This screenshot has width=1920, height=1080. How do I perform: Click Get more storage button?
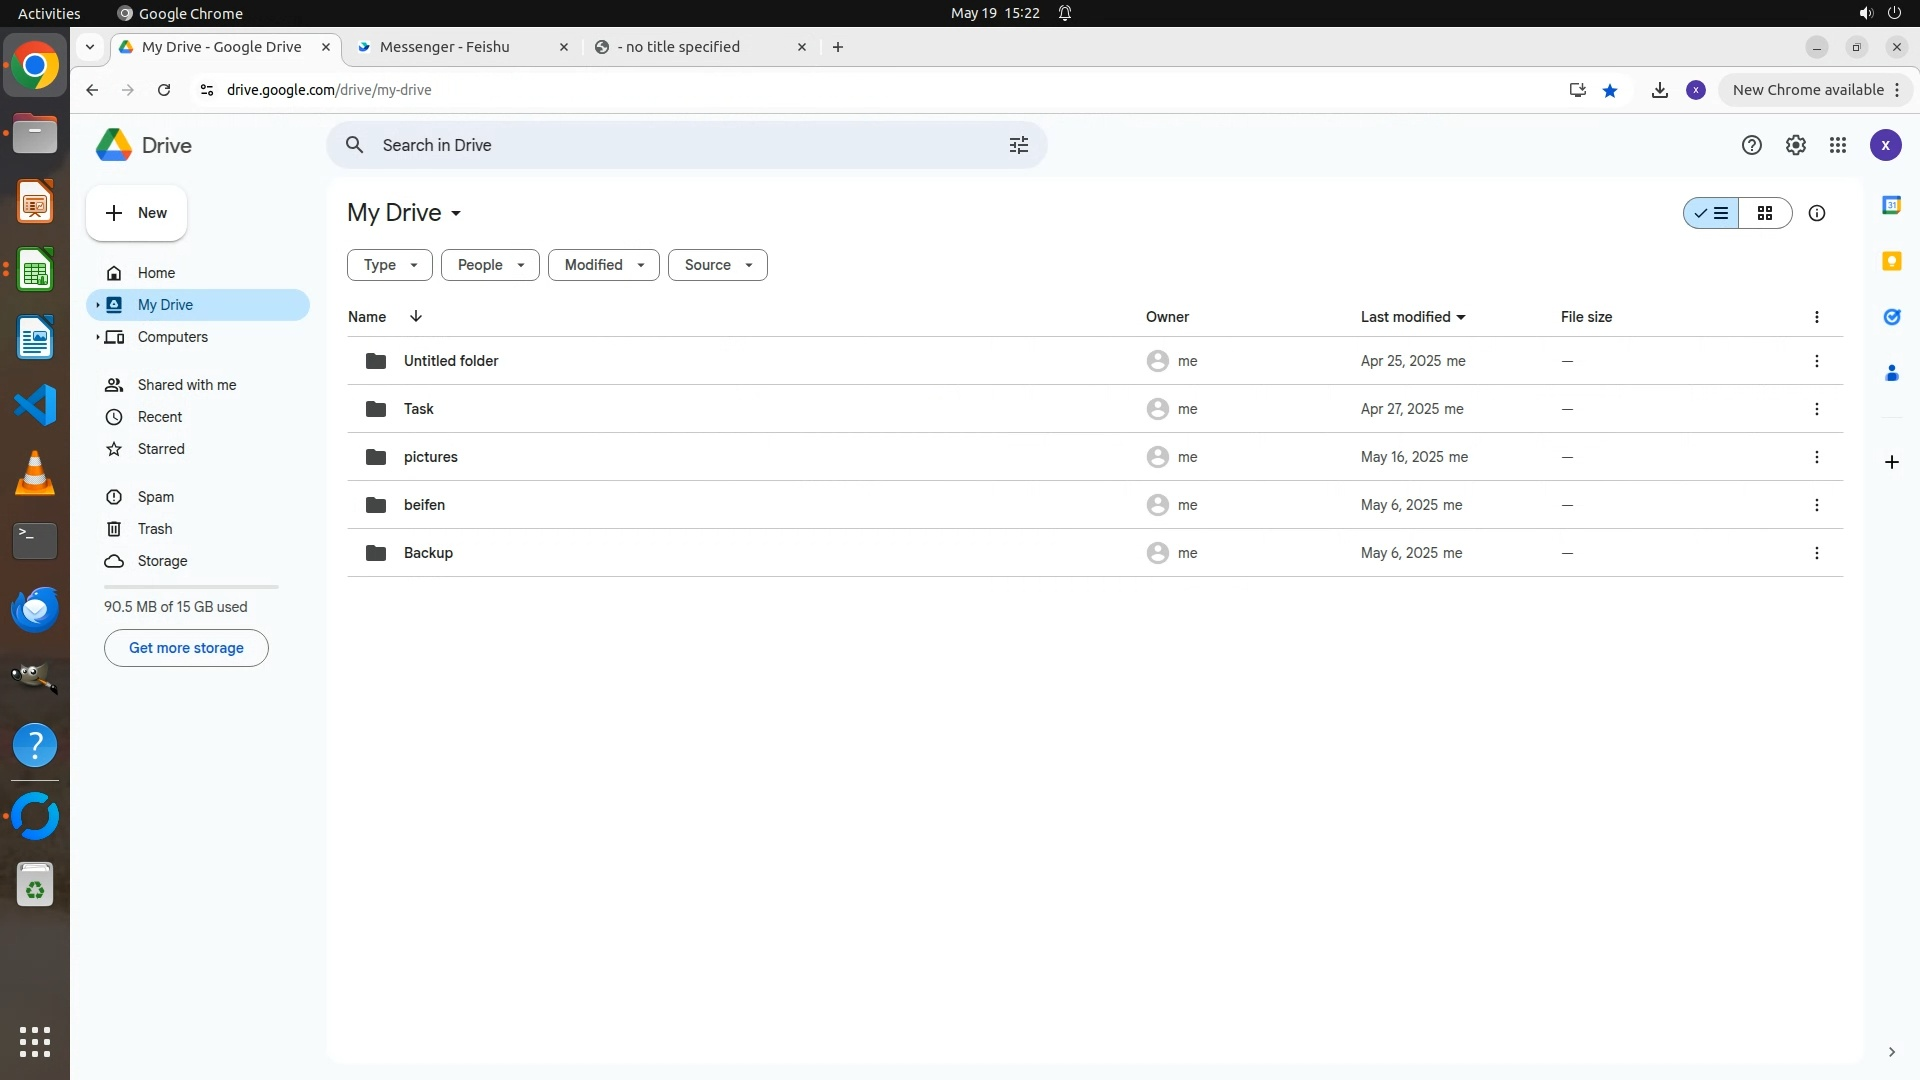(186, 648)
